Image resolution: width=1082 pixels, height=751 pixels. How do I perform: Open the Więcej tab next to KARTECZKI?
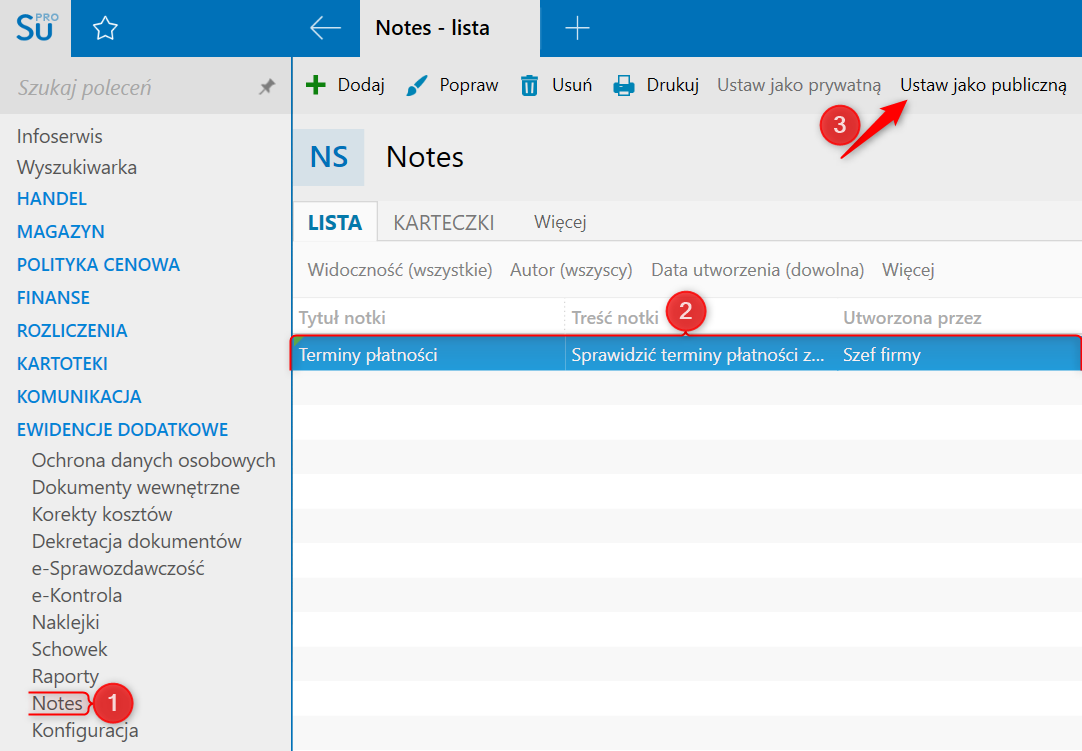pyautogui.click(x=560, y=222)
